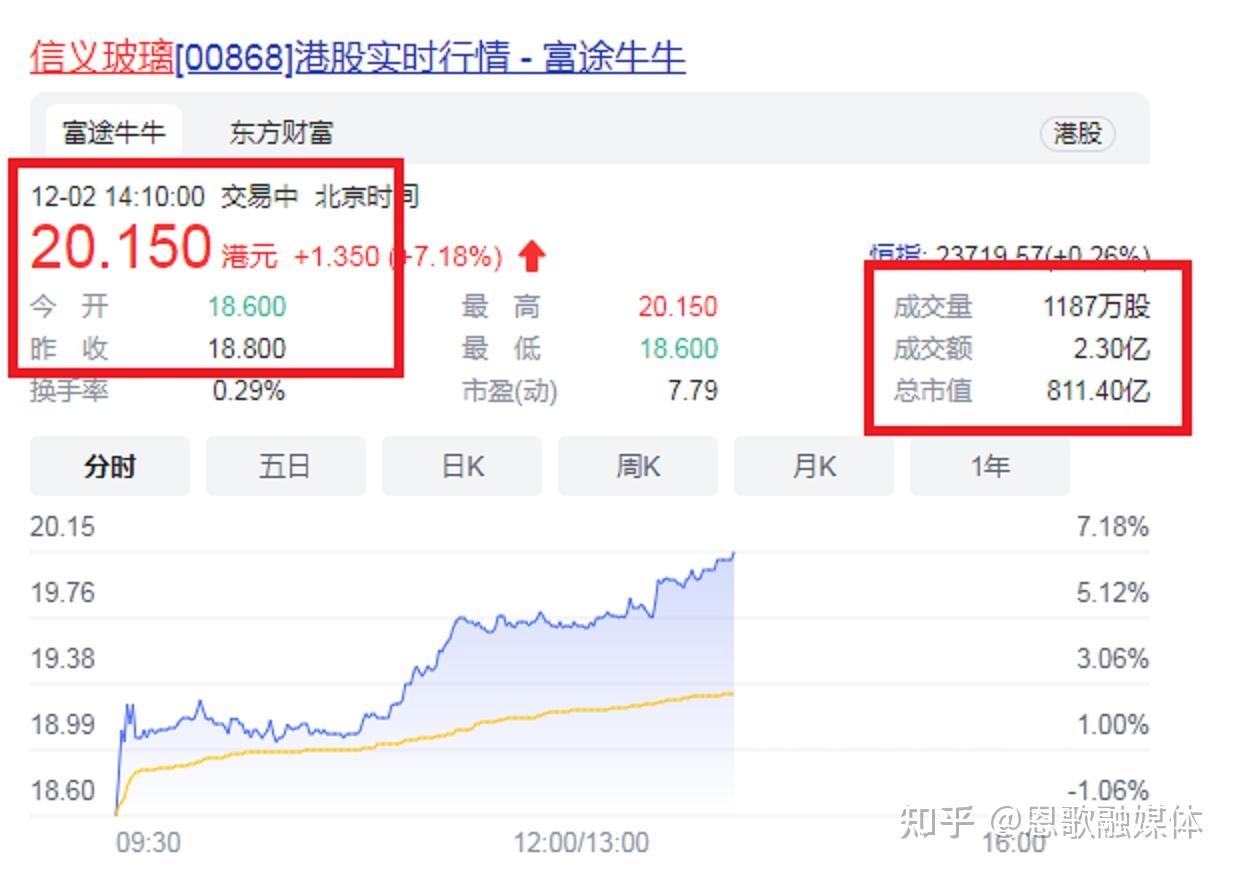Select the 分时 chart tab
The height and width of the screenshot is (872, 1234).
pyautogui.click(x=110, y=466)
